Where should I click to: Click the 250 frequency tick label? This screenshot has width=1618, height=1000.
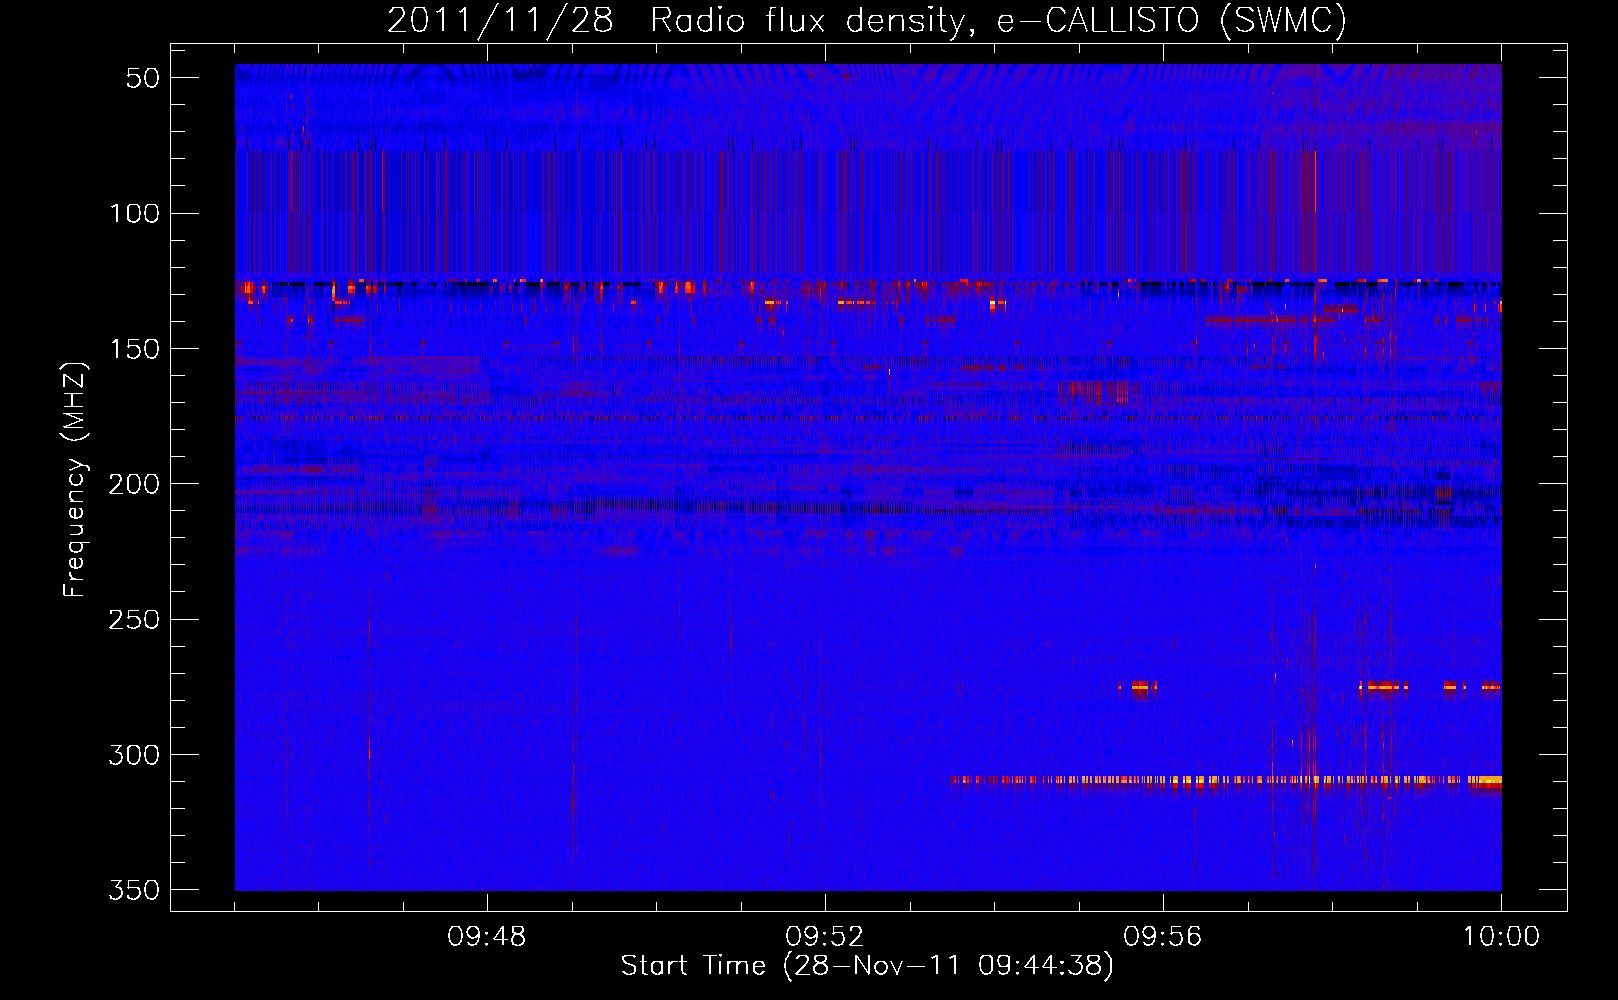point(135,619)
